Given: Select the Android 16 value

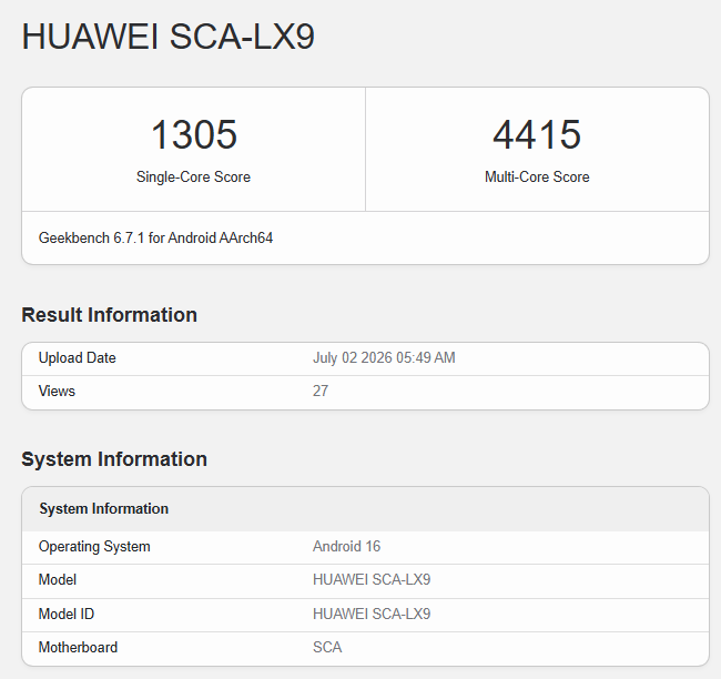Looking at the screenshot, I should click(347, 547).
